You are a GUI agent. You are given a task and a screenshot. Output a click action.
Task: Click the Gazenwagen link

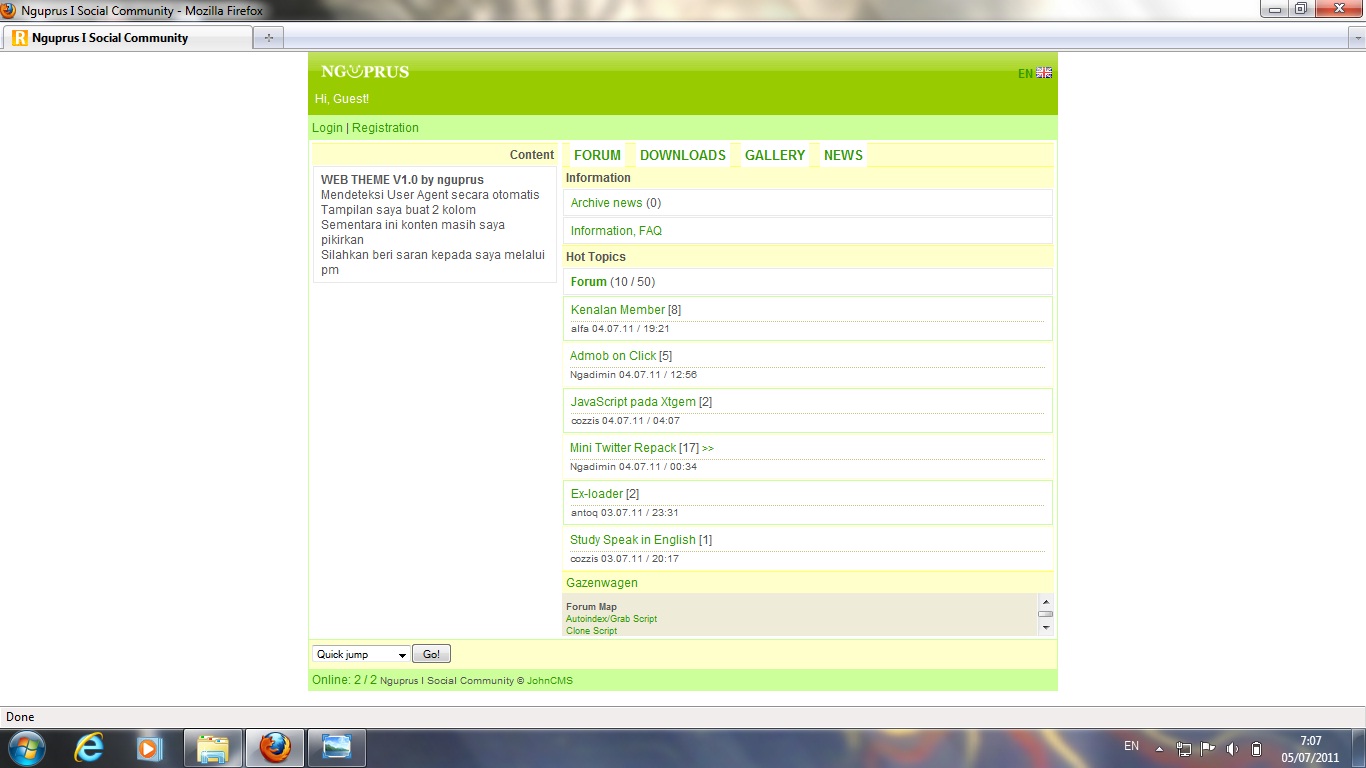pos(602,583)
